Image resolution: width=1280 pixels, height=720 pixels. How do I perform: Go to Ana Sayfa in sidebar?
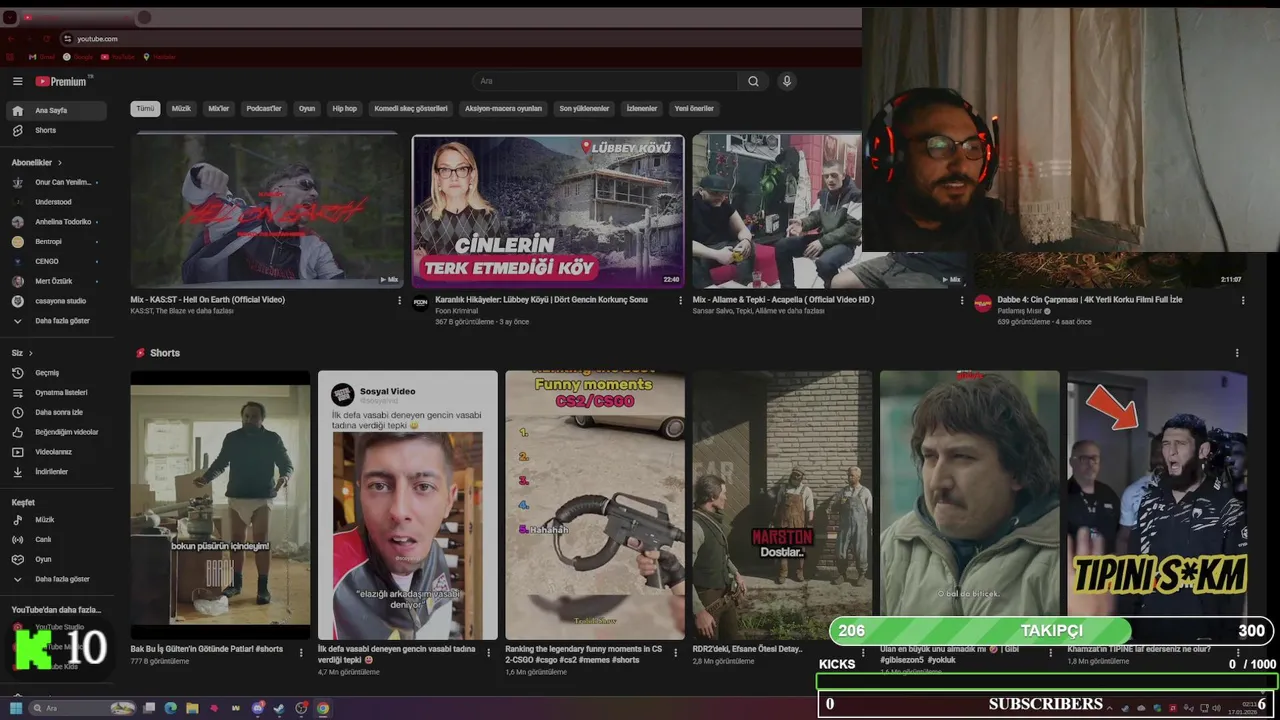coord(56,110)
